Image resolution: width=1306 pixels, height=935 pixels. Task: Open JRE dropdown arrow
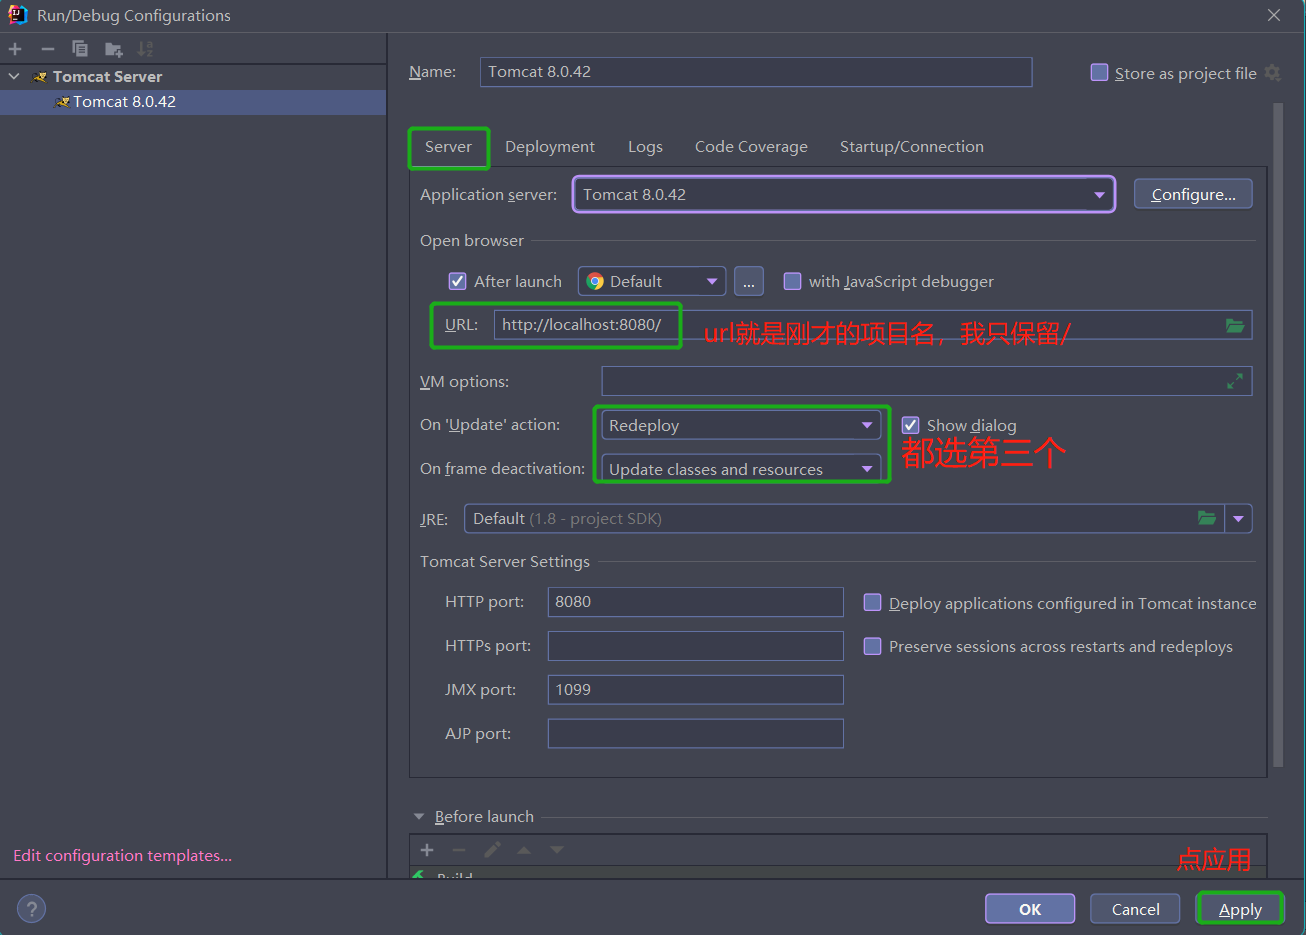coord(1239,518)
